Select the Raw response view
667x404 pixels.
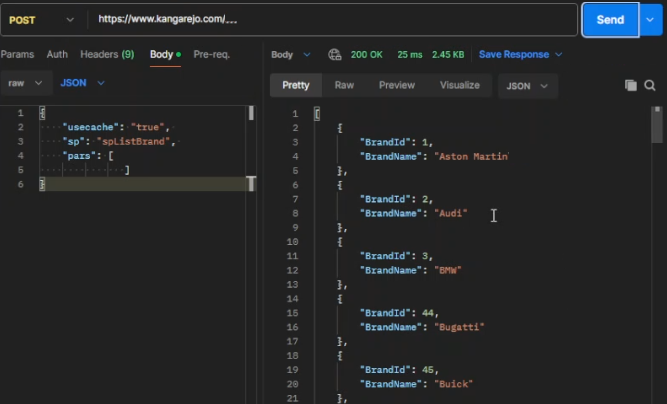coord(344,85)
